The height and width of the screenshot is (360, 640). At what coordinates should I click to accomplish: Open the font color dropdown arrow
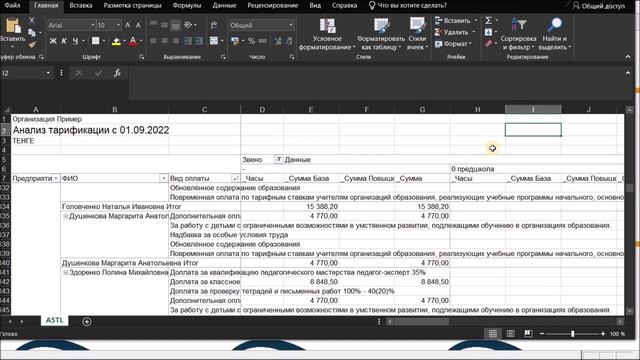pyautogui.click(x=141, y=41)
